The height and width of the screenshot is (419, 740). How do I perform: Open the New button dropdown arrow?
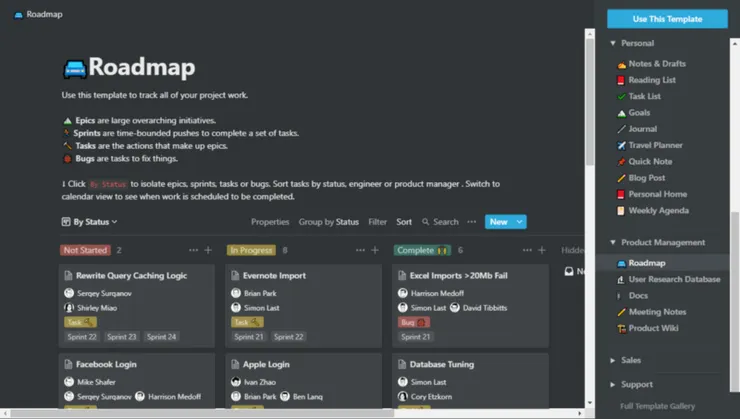(x=519, y=222)
